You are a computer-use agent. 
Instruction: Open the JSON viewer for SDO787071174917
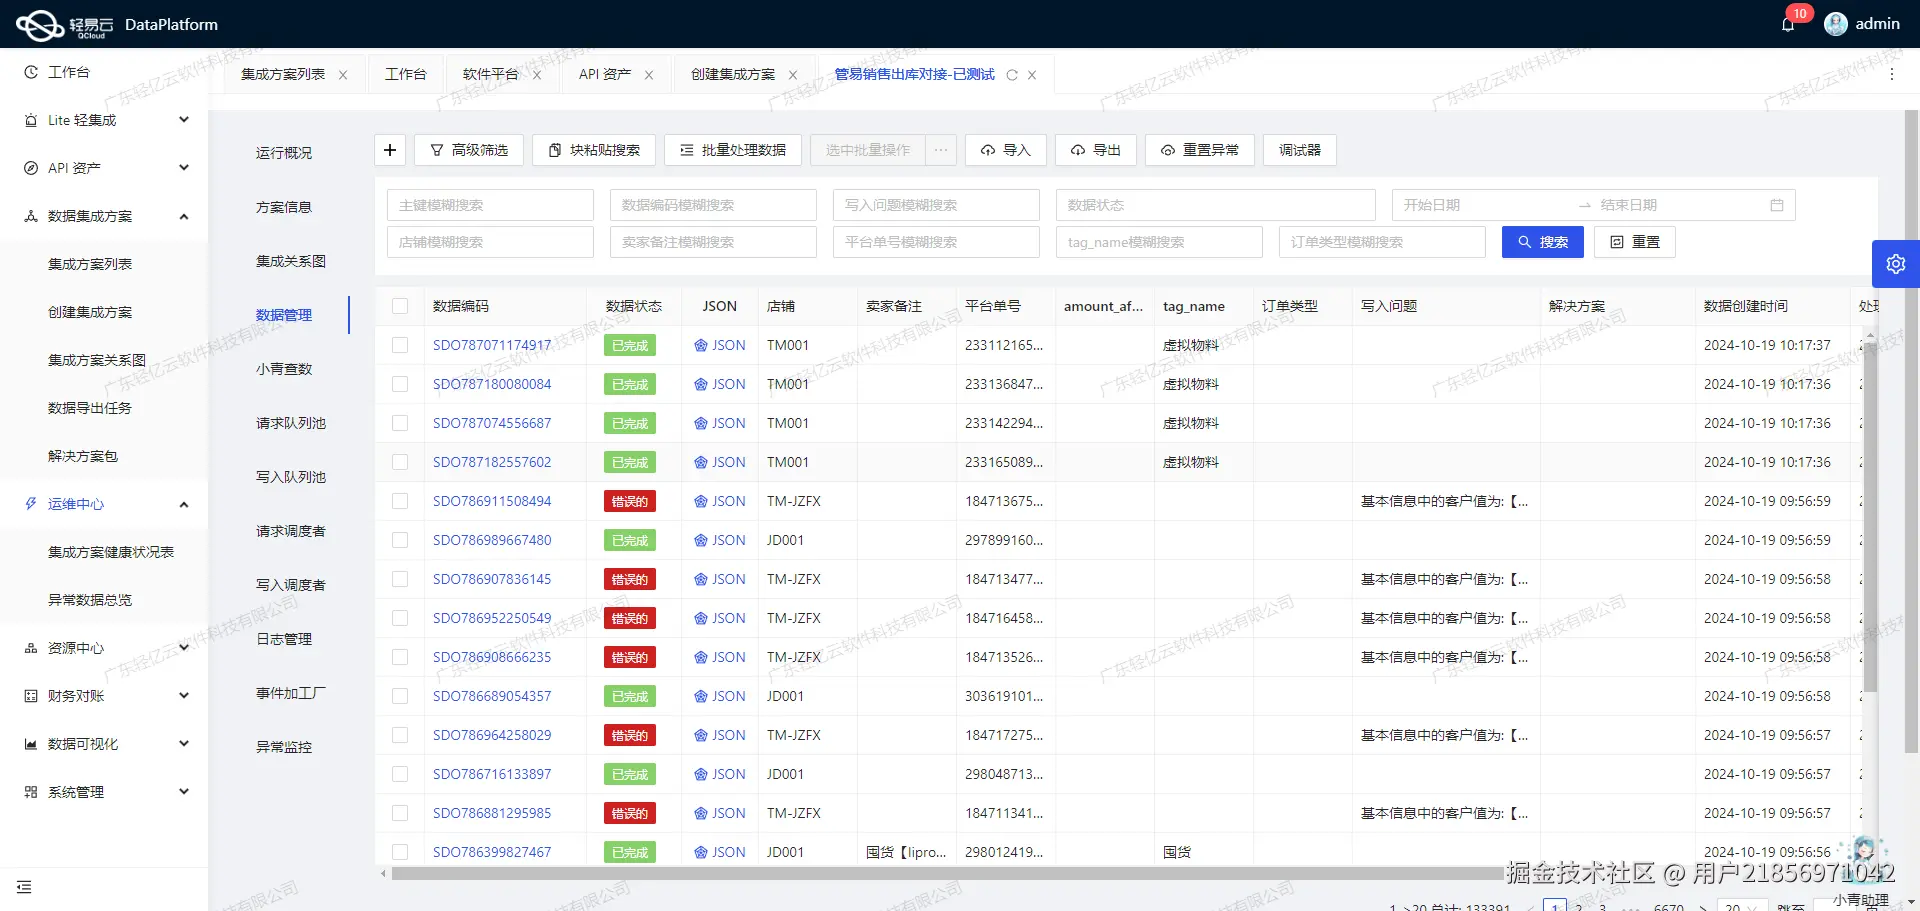[x=719, y=344]
